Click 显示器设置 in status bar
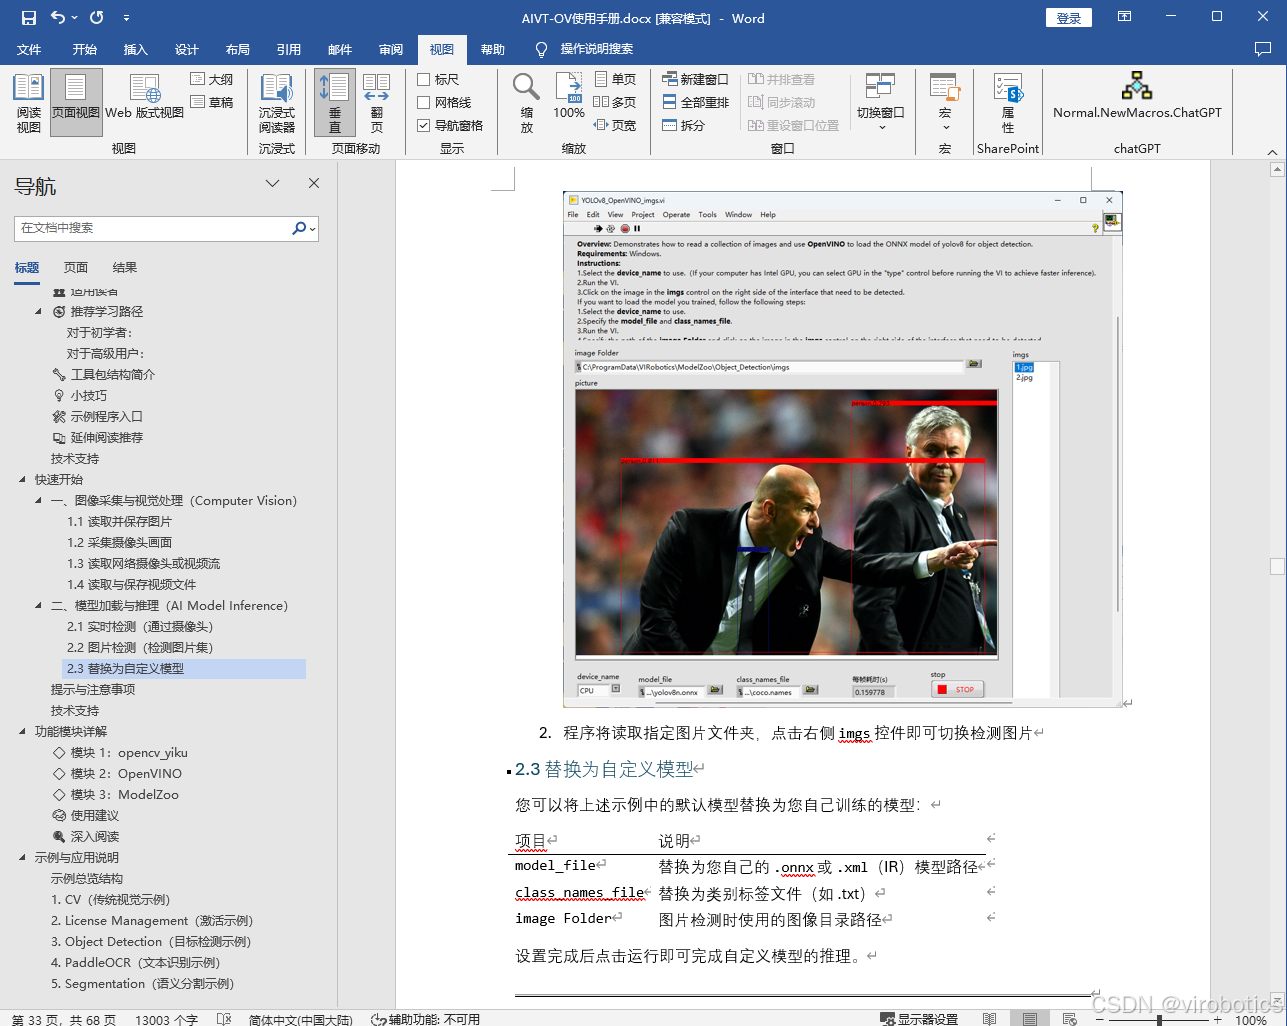Image resolution: width=1287 pixels, height=1026 pixels. pyautogui.click(x=919, y=1019)
